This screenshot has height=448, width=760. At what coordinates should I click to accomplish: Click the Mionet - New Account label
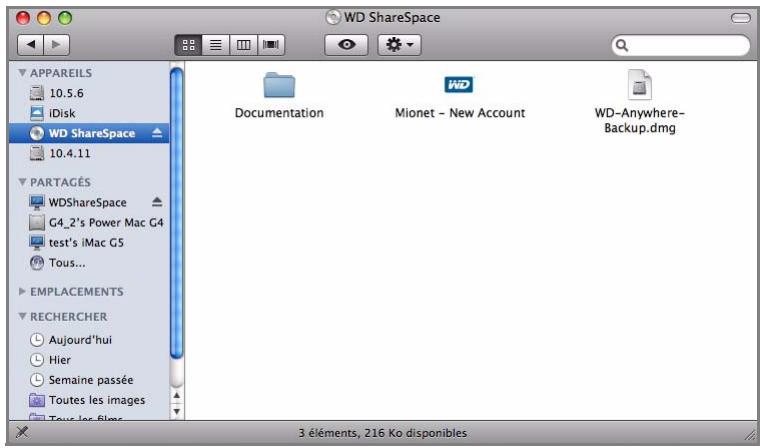click(459, 113)
